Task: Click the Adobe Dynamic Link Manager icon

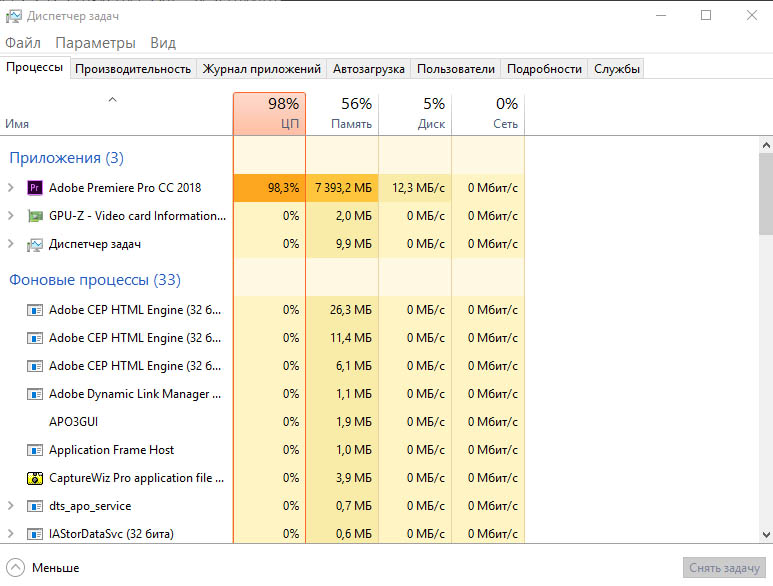Action: 35,394
